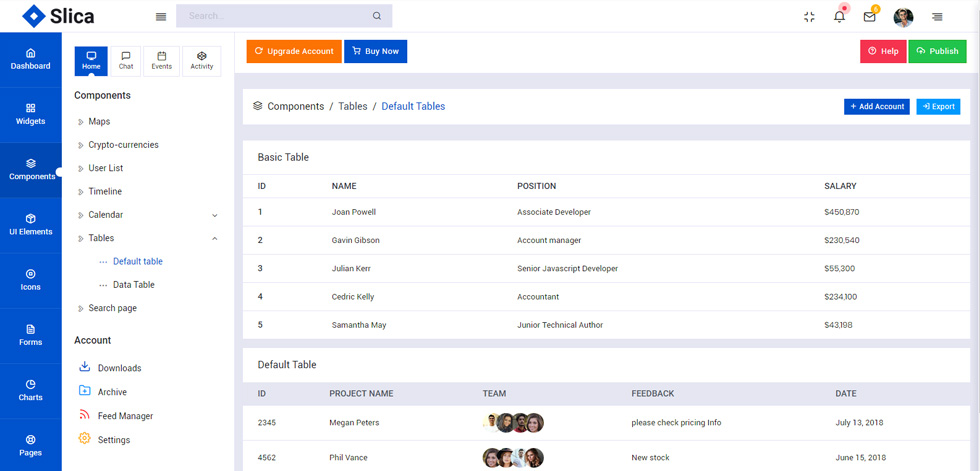Click Components breadcrumb link

[x=296, y=106]
